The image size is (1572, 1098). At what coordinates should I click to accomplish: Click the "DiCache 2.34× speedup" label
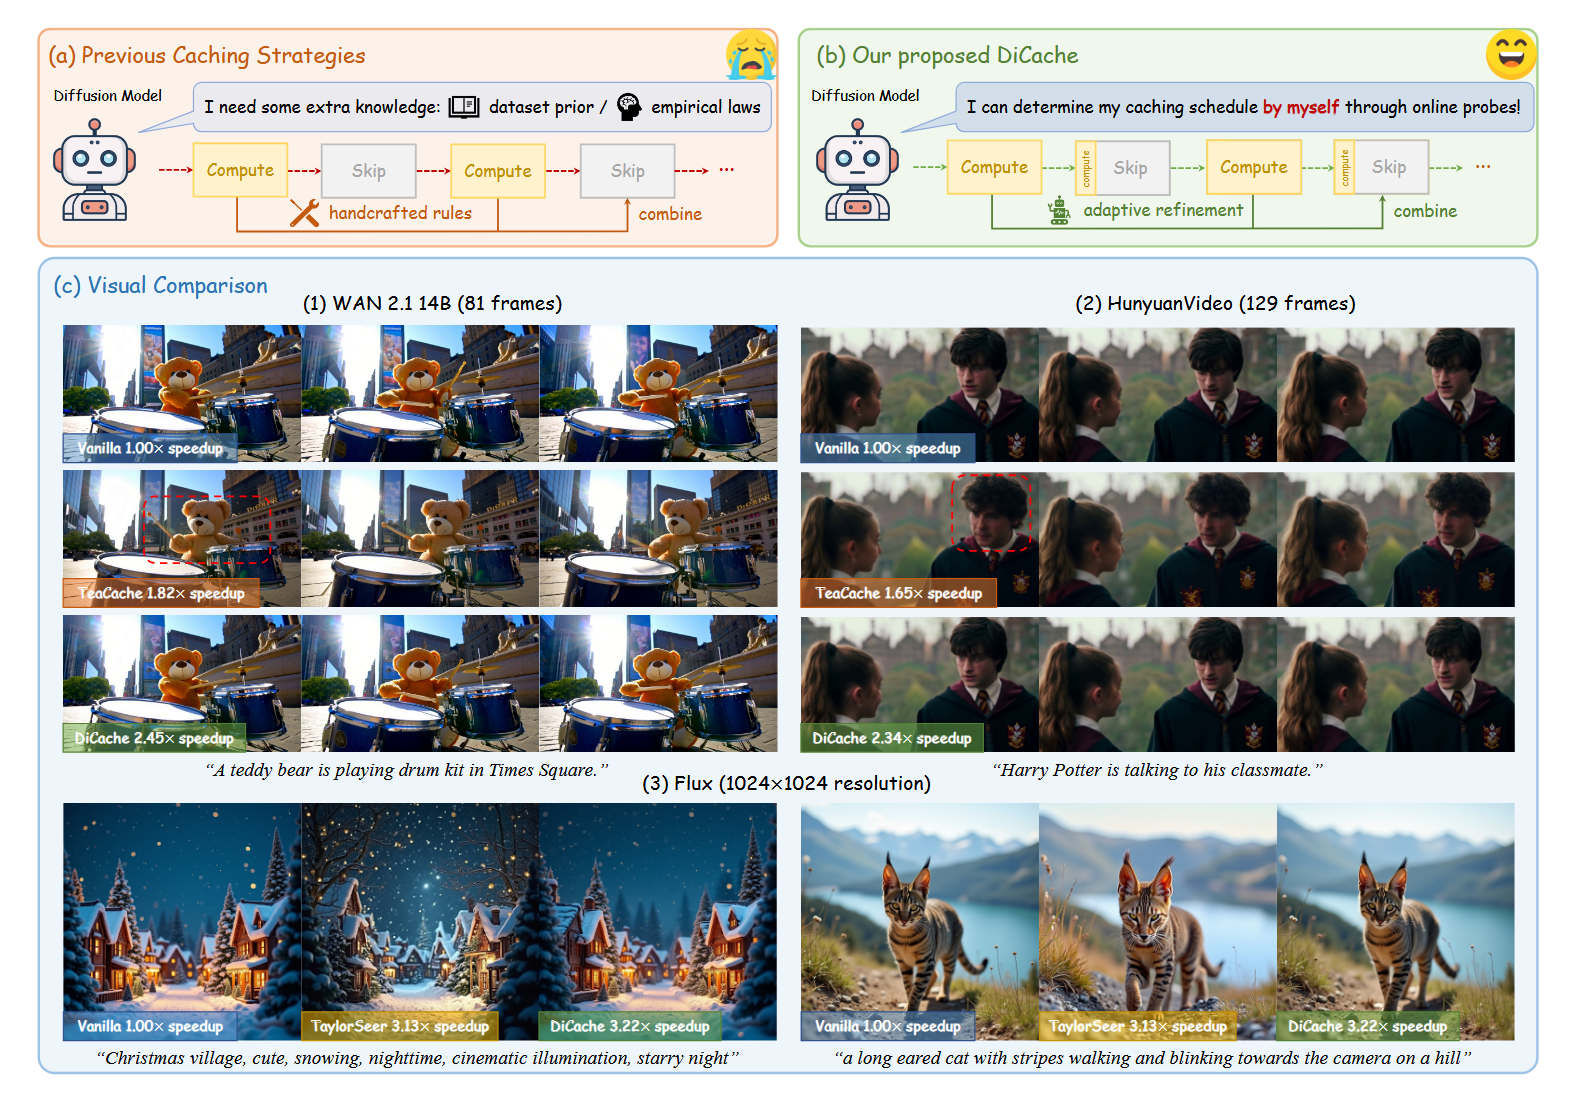[x=892, y=738]
